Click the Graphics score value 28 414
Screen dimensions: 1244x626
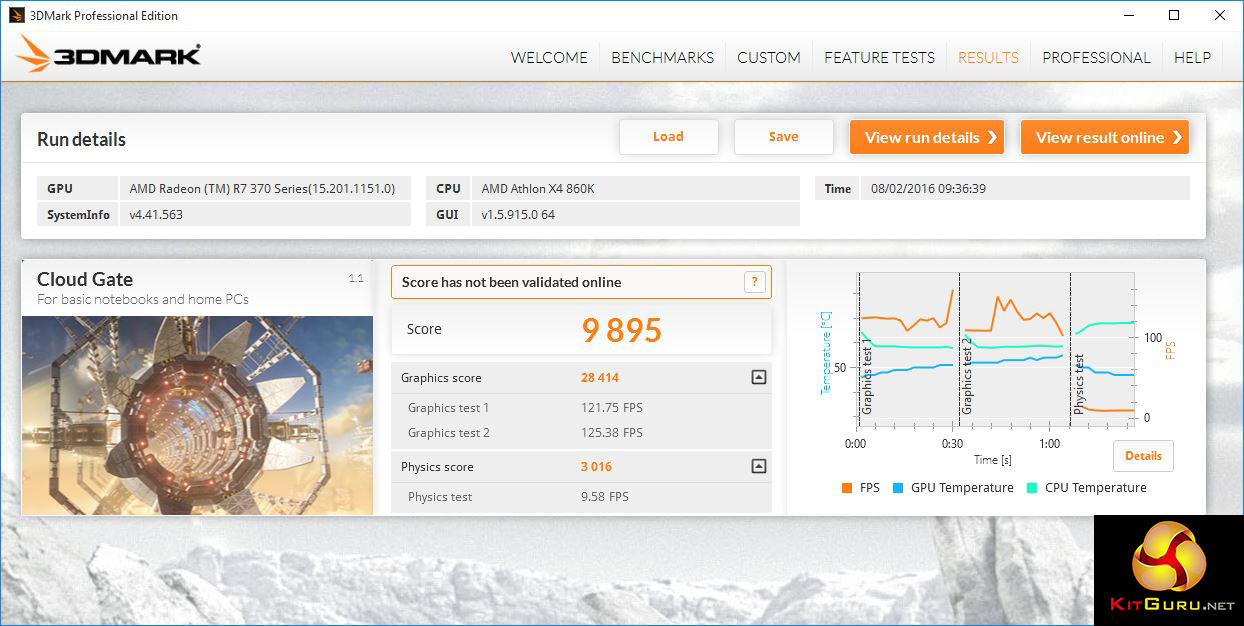click(x=601, y=378)
